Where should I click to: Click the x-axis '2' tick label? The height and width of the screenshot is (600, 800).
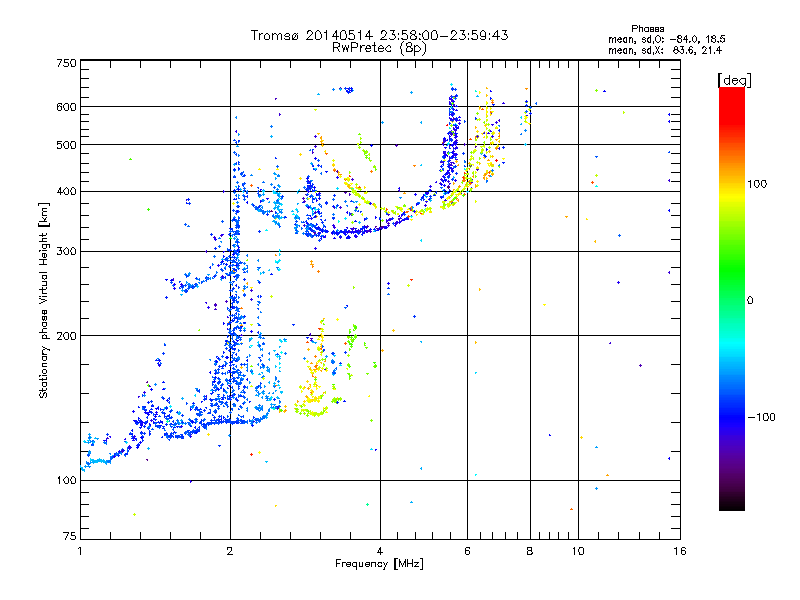(x=230, y=551)
